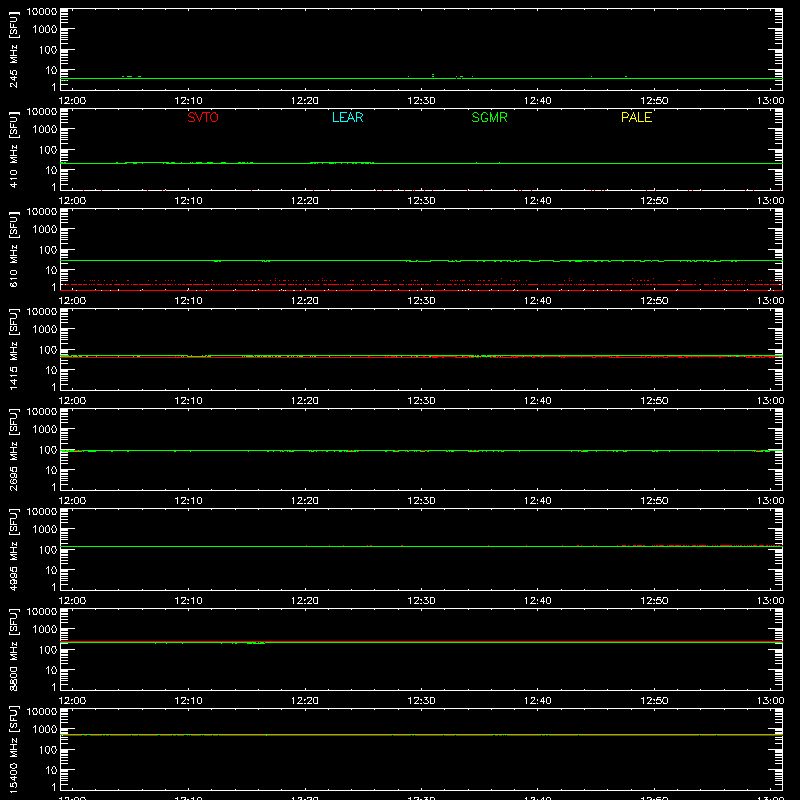Click the 10 tick label on 1415 MHz panel
Screen dimensions: 800x800
tap(52, 370)
